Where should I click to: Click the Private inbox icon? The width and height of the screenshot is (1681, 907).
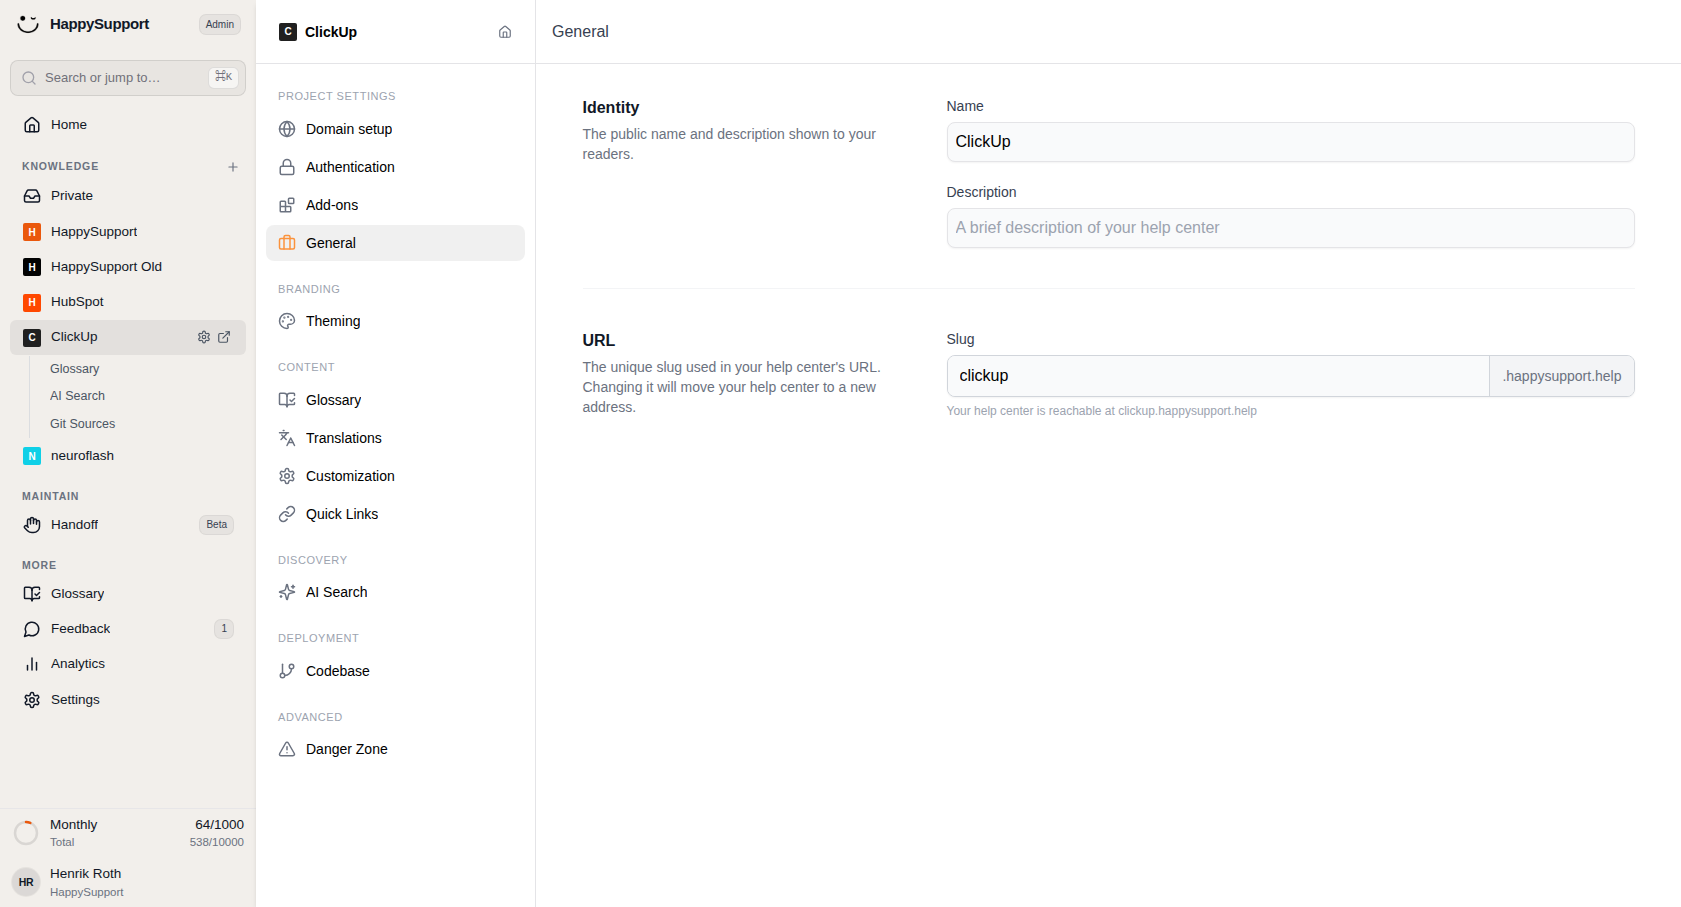pos(32,196)
